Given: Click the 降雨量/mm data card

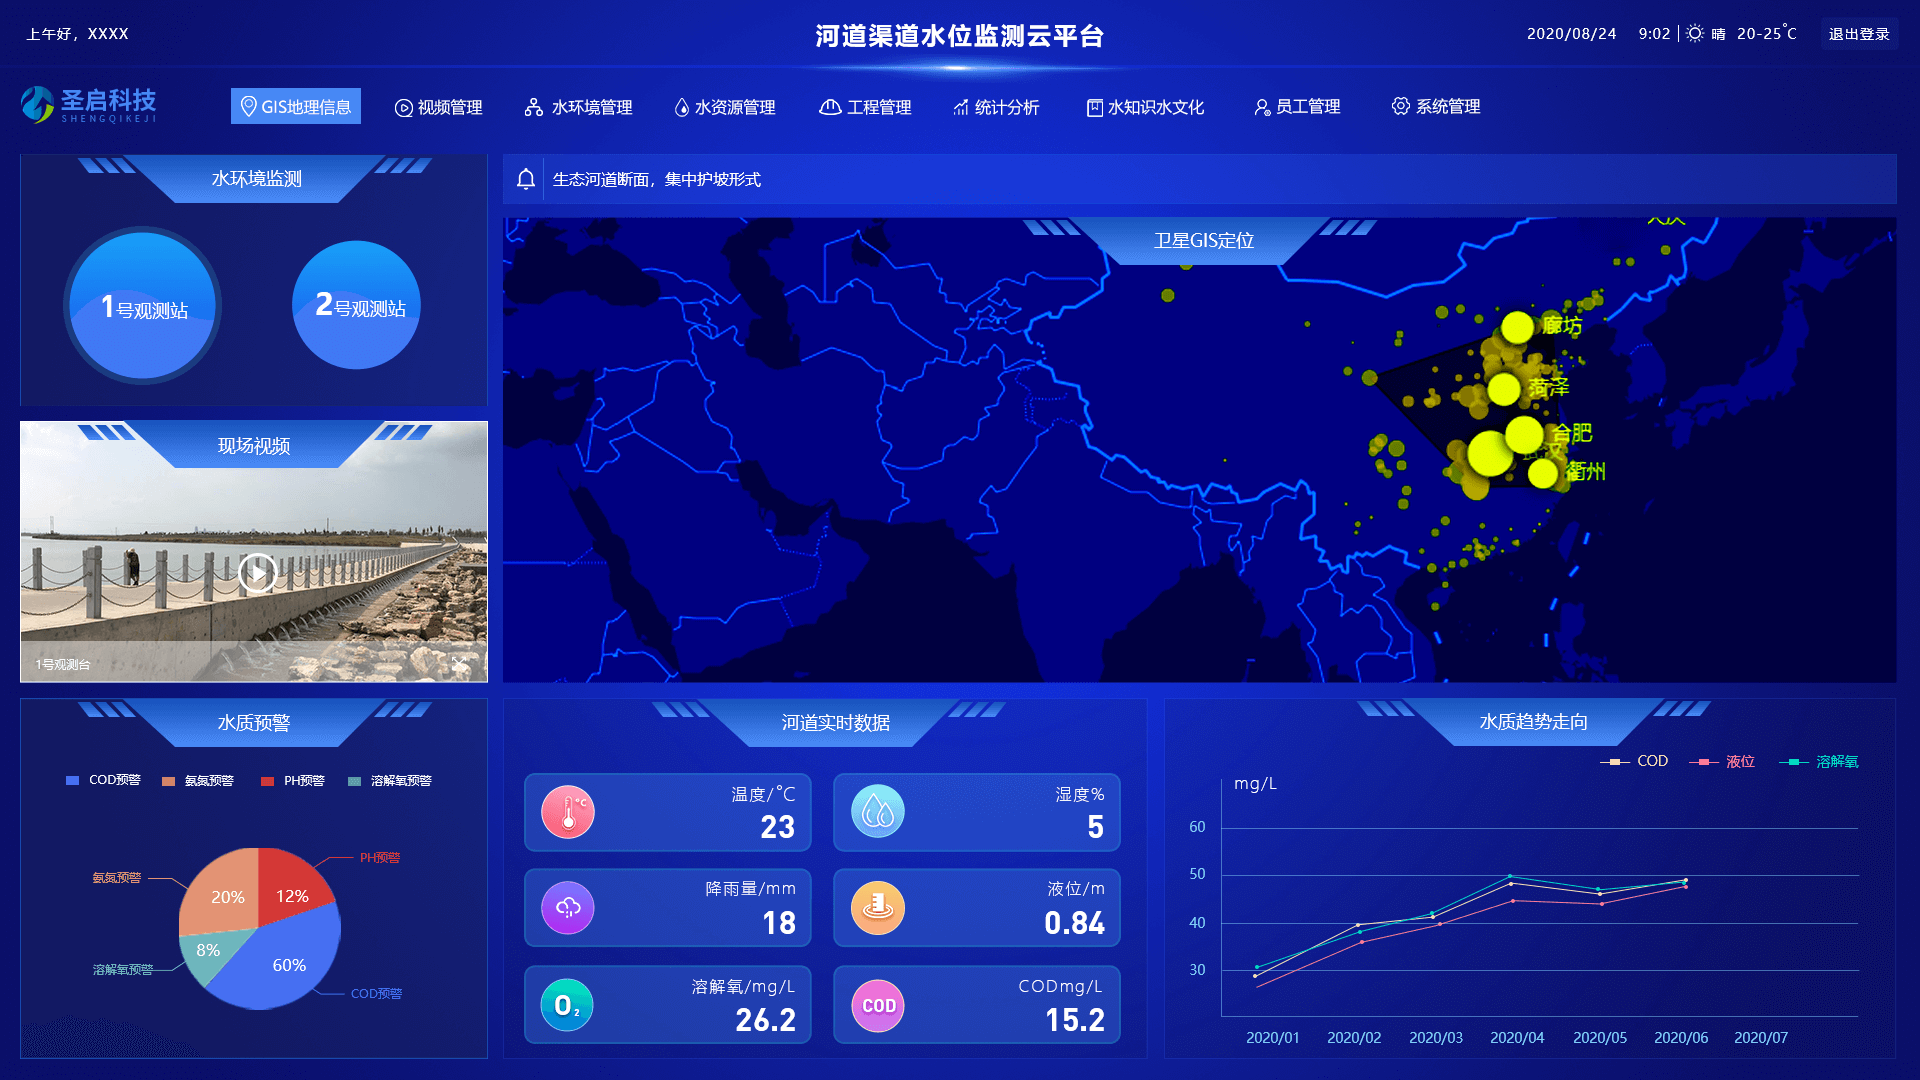Looking at the screenshot, I should tap(668, 907).
